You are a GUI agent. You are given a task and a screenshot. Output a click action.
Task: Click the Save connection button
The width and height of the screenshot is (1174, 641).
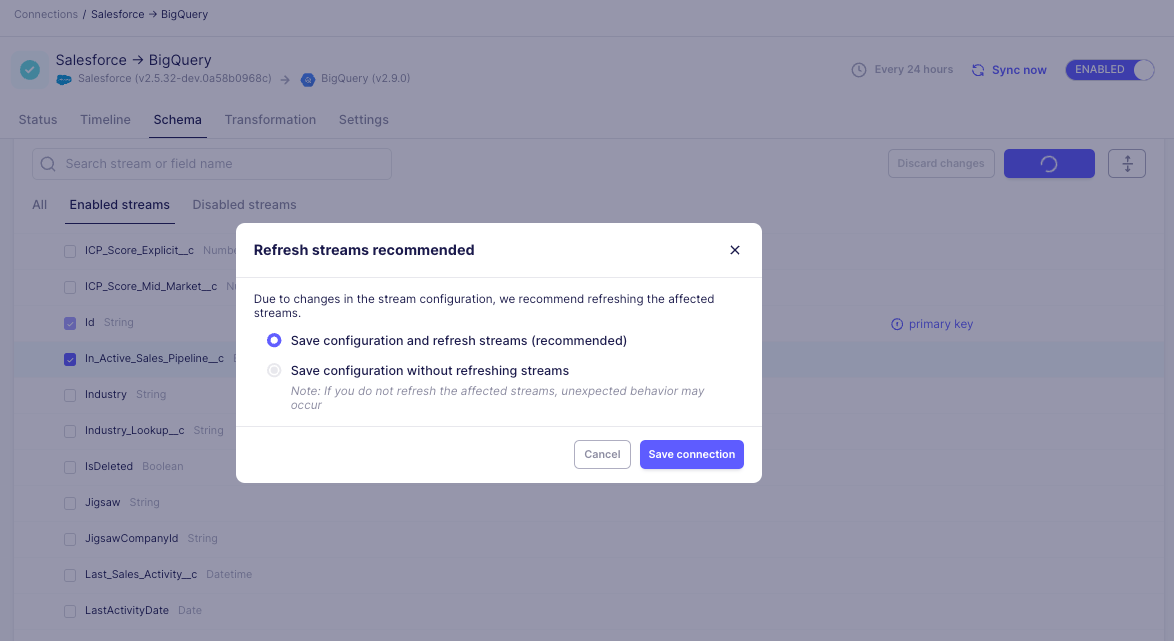(691, 454)
